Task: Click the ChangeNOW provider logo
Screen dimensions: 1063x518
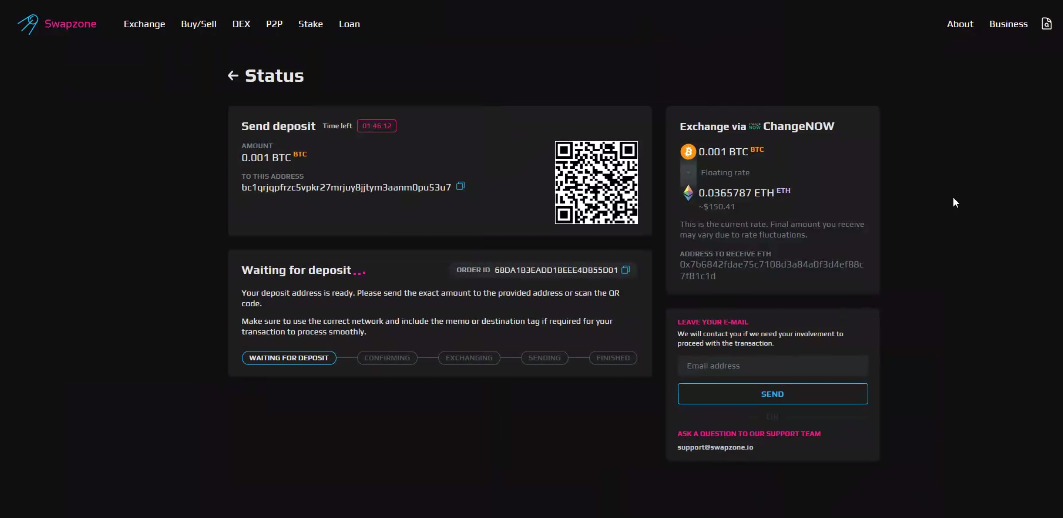Action: 755,127
